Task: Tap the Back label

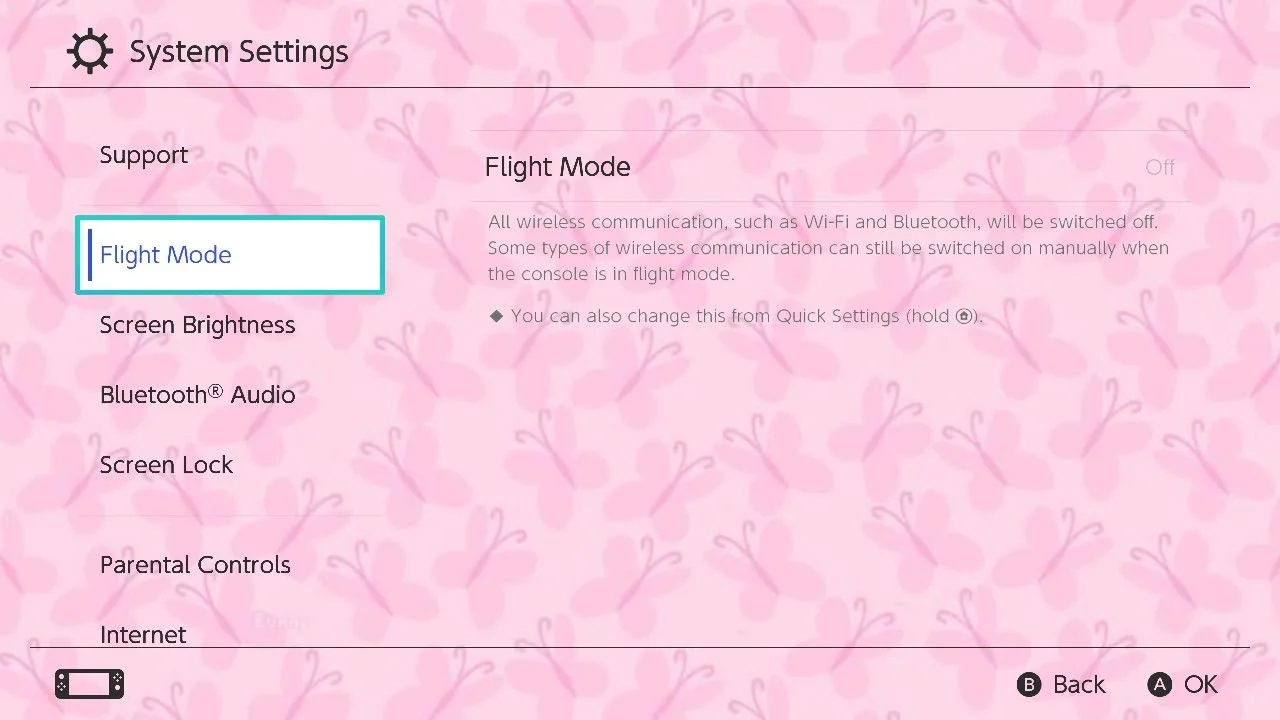Action: (1079, 684)
